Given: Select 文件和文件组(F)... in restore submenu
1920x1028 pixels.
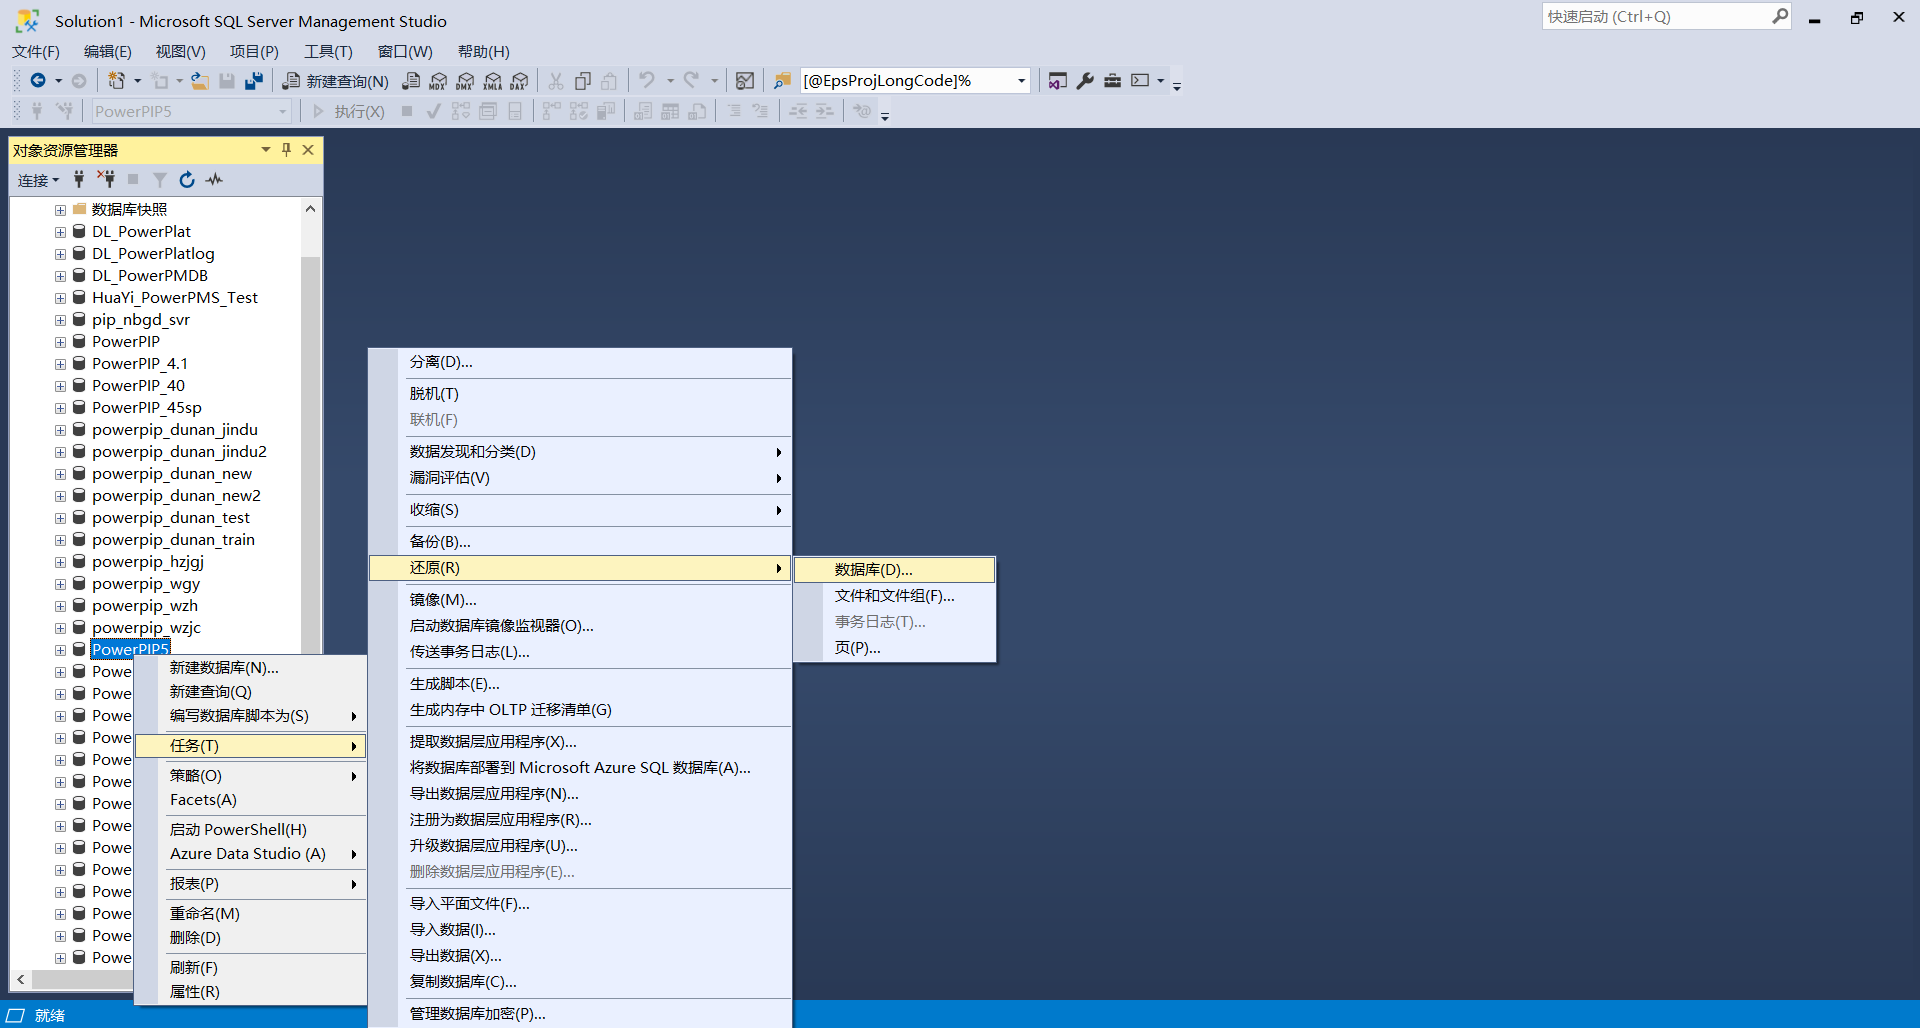Looking at the screenshot, I should point(895,595).
